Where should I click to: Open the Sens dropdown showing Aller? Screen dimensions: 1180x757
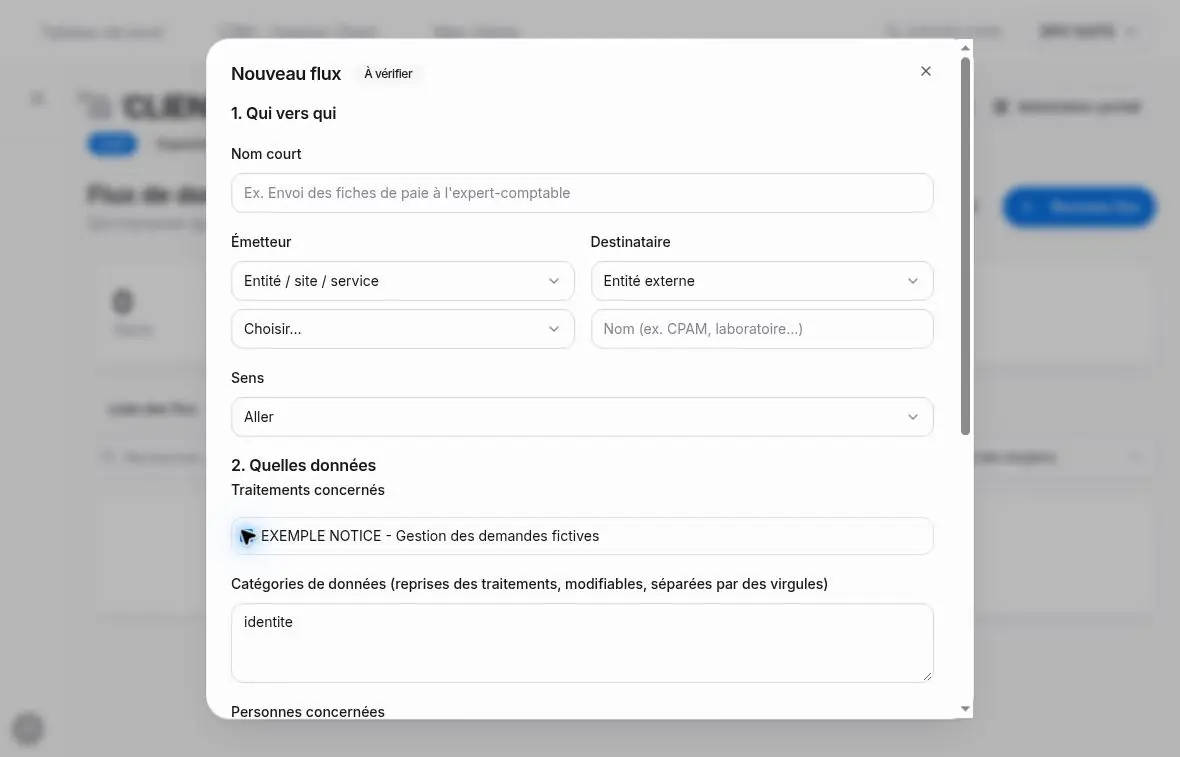(582, 417)
